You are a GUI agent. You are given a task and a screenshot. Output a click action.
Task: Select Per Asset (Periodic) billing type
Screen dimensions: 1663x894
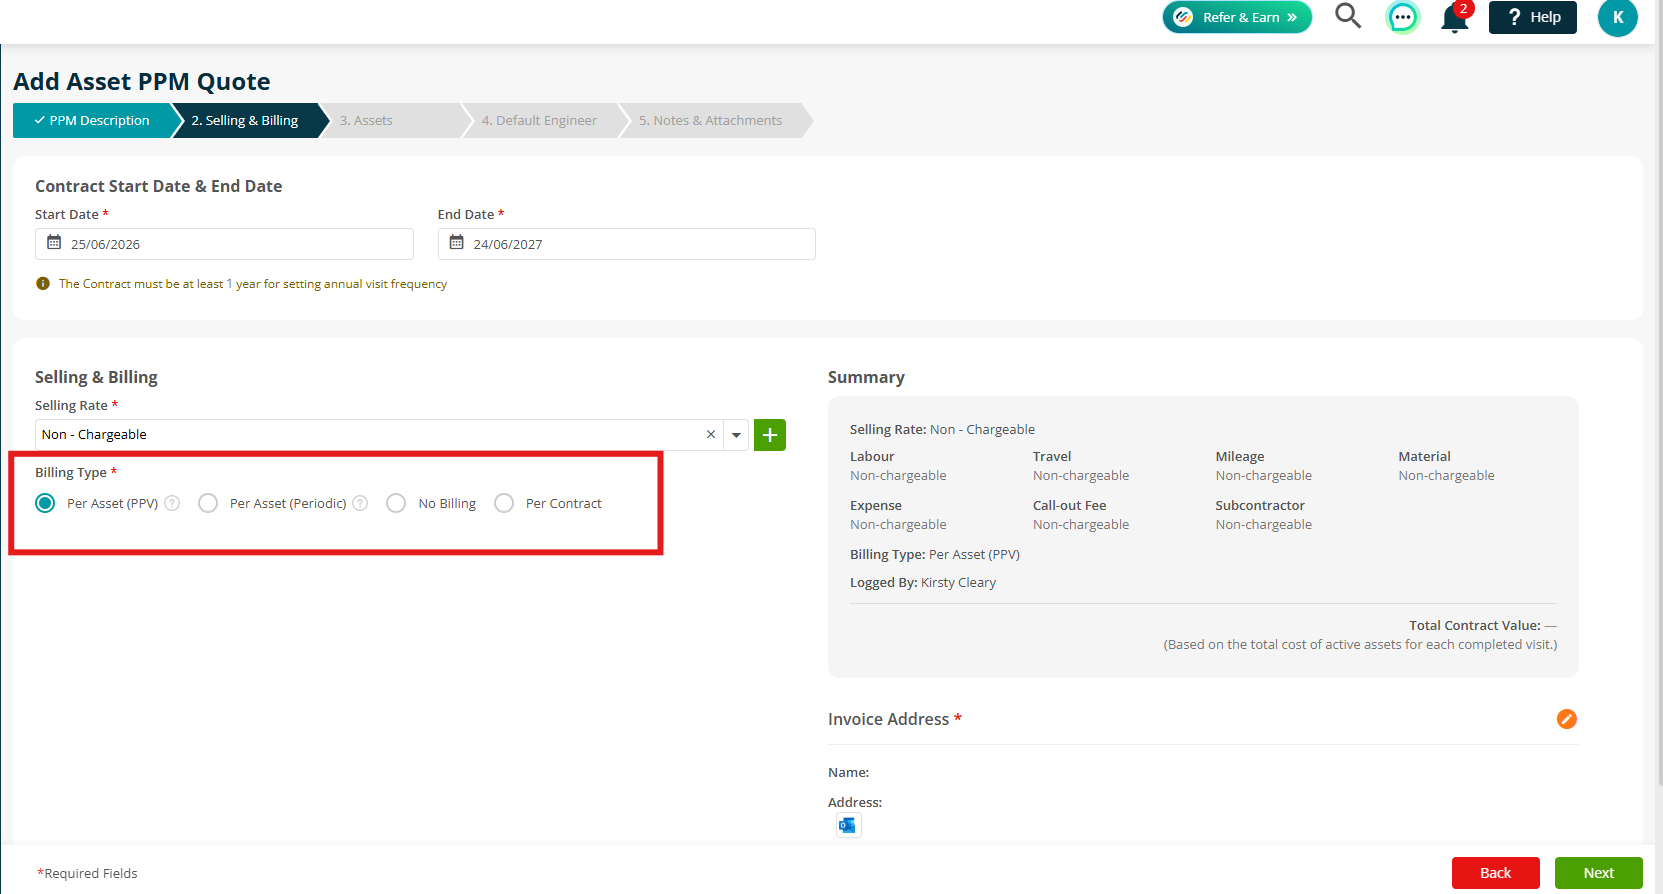pos(208,503)
